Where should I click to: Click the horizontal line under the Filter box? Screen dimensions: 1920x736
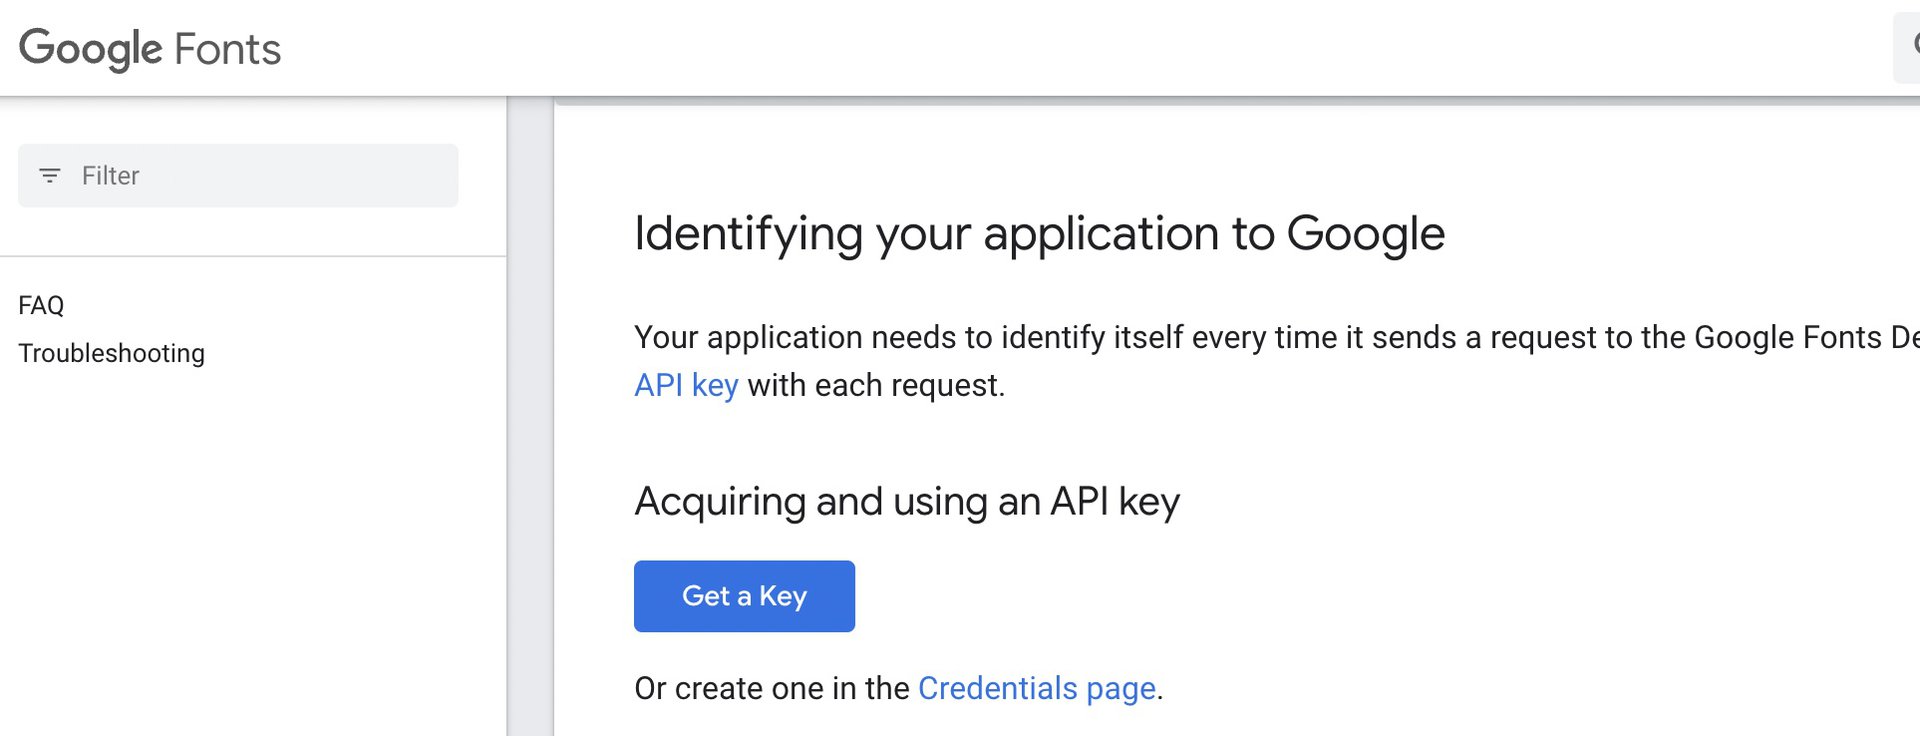pyautogui.click(x=252, y=256)
